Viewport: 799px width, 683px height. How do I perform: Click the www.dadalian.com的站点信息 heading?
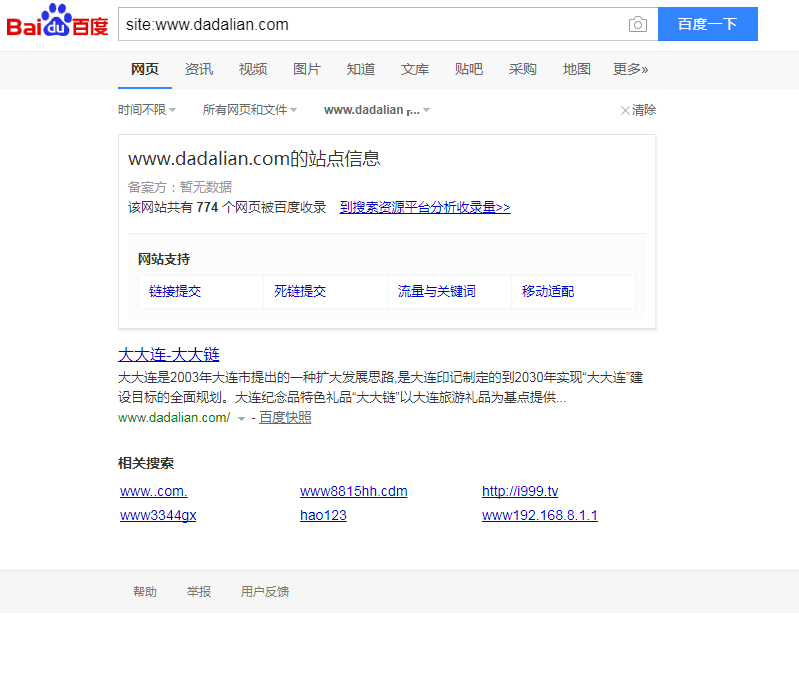click(x=254, y=159)
